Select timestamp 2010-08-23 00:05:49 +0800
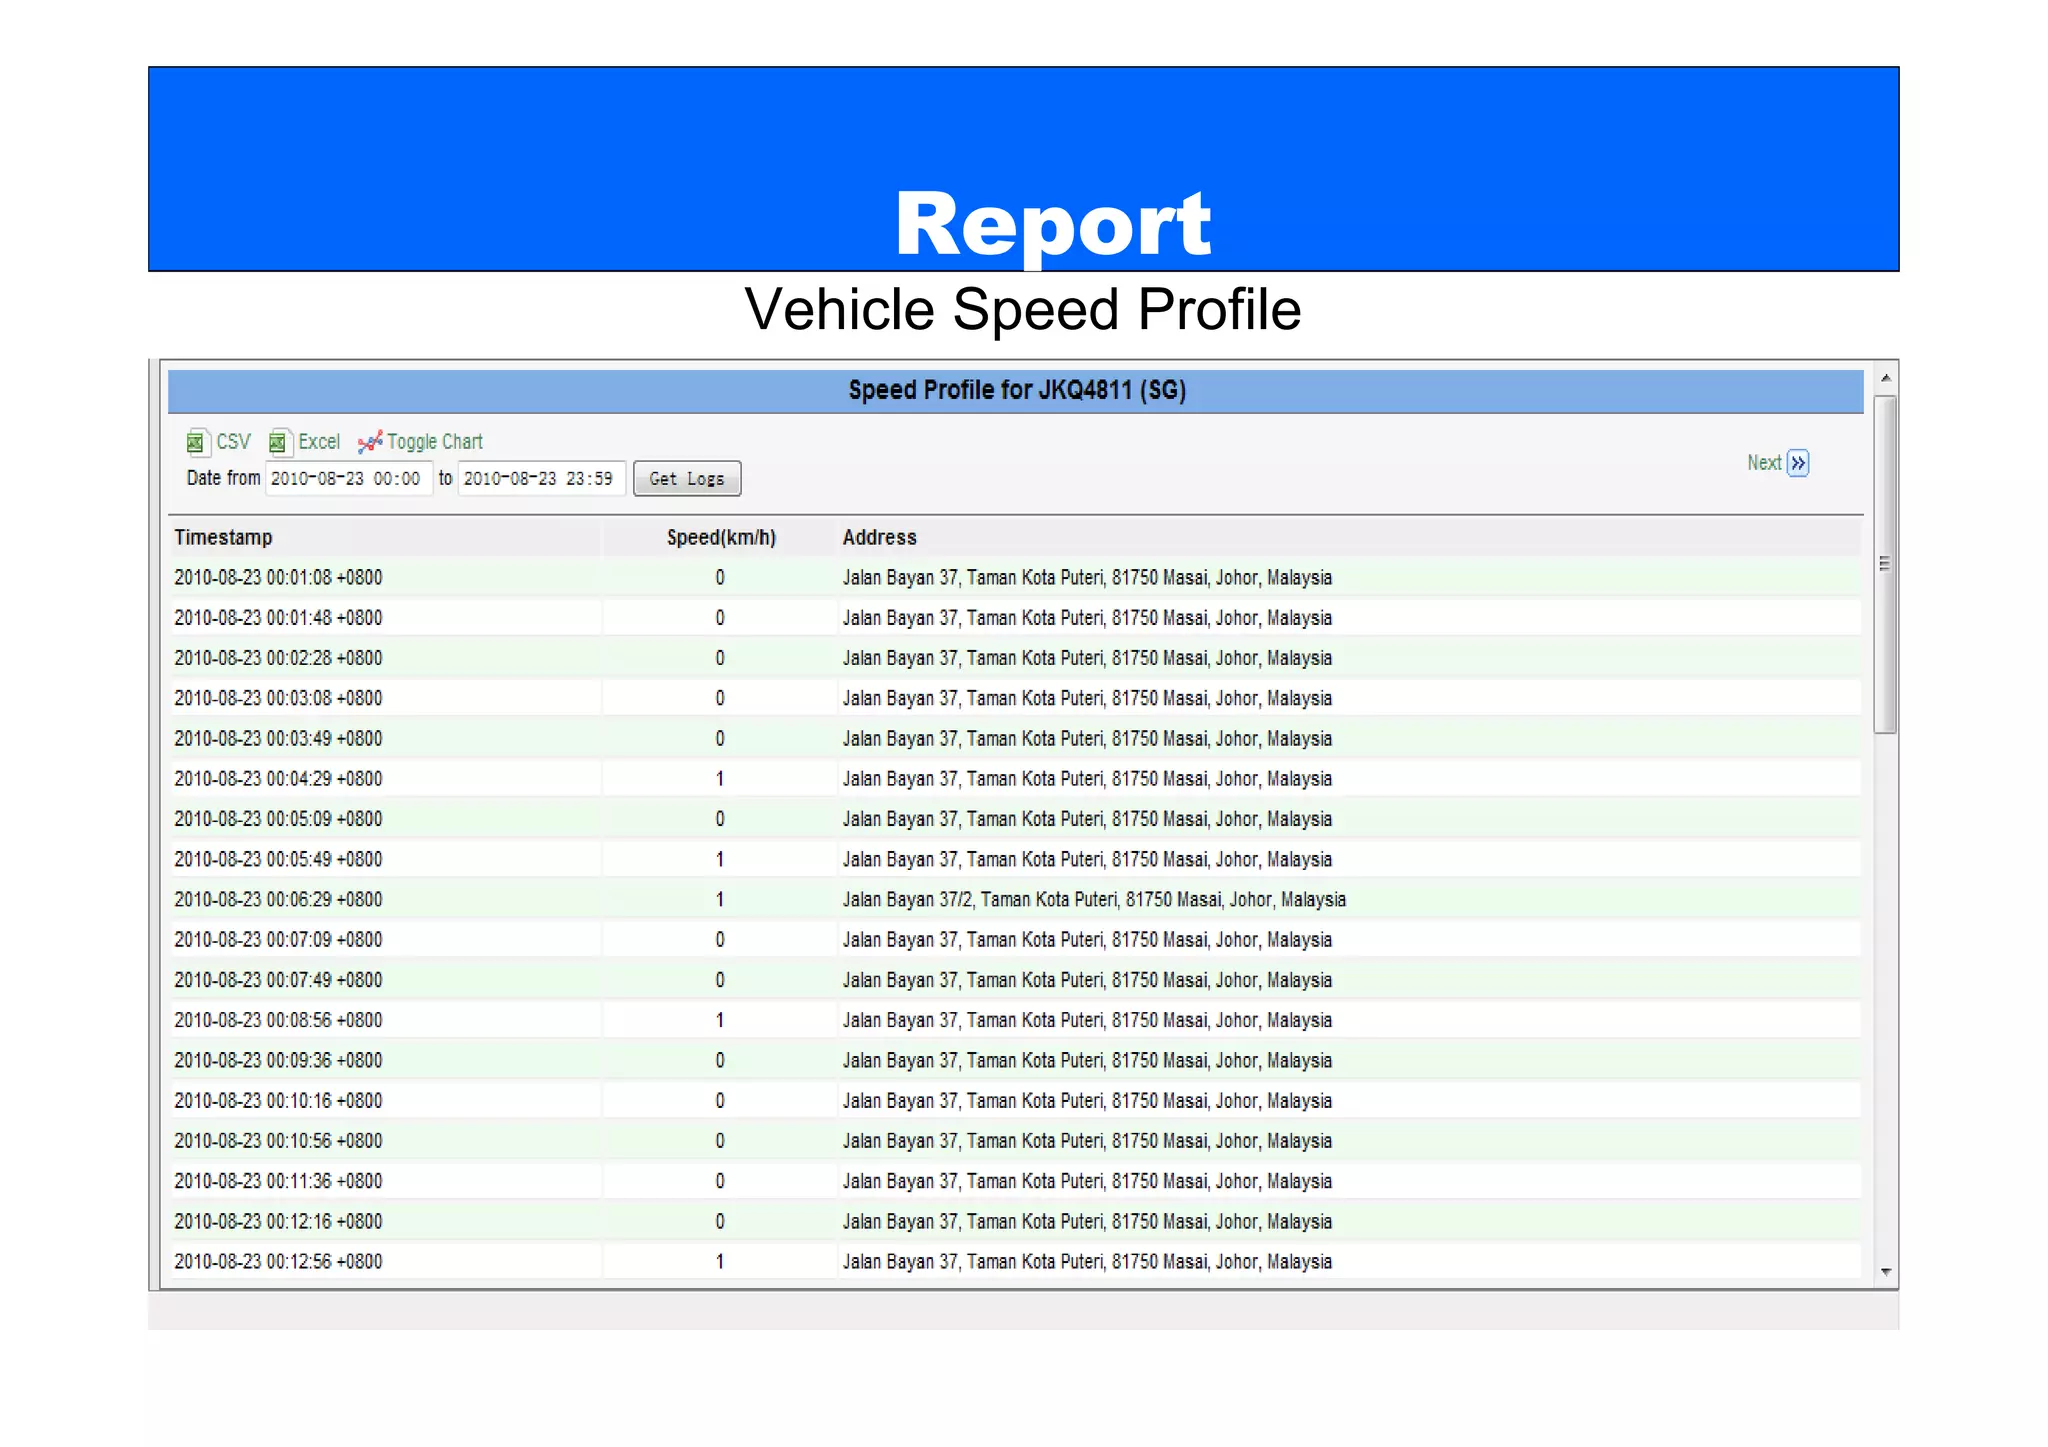The height and width of the screenshot is (1447, 2048). 278,859
